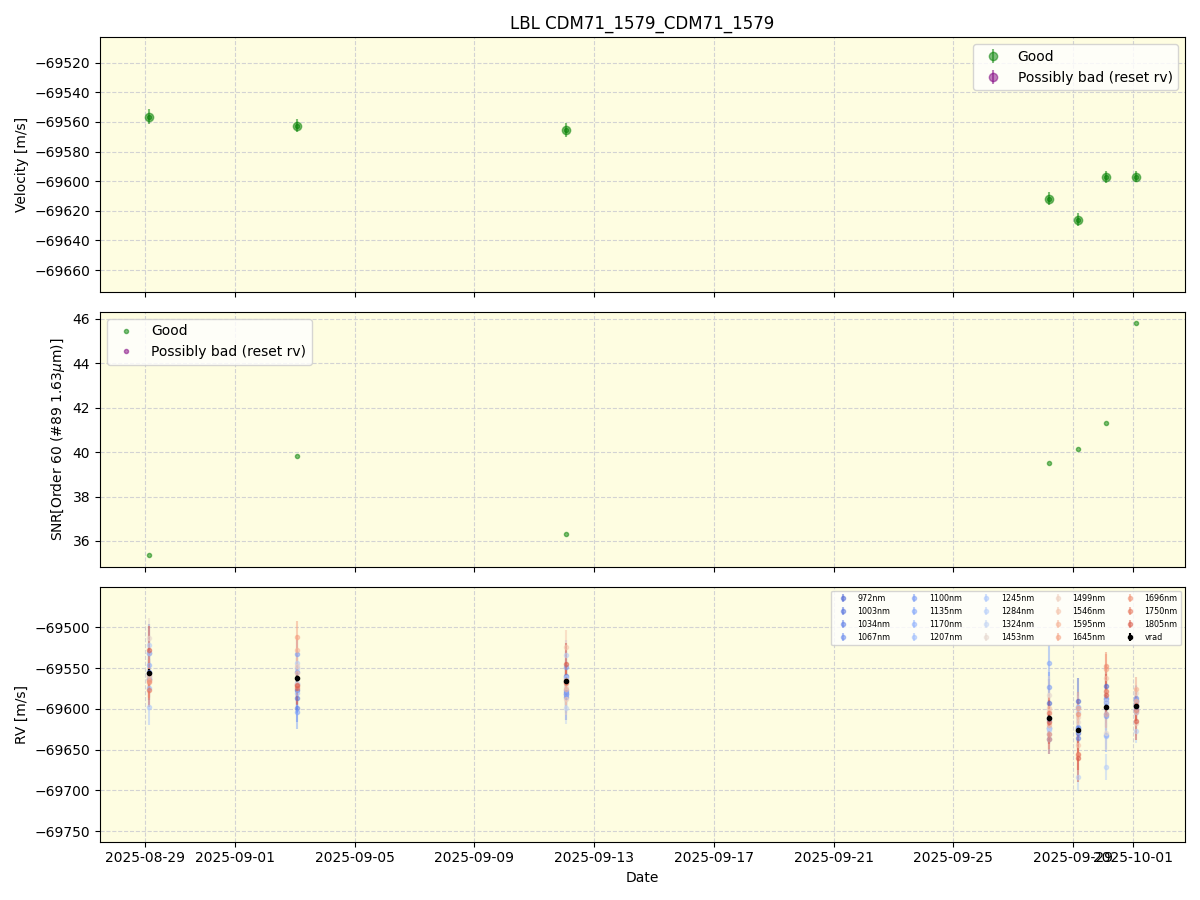Click the green "Good" marker in velocity legend
The height and width of the screenshot is (900, 1200).
tap(993, 57)
